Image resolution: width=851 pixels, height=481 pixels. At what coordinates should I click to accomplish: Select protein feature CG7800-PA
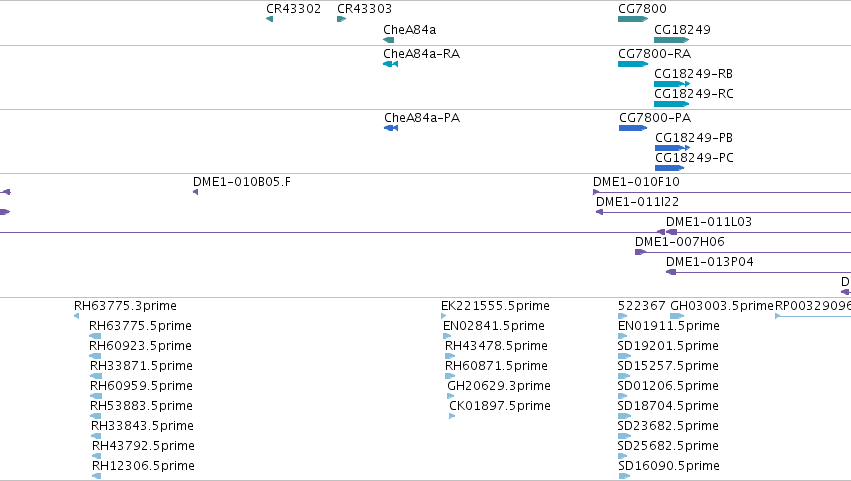point(655,118)
